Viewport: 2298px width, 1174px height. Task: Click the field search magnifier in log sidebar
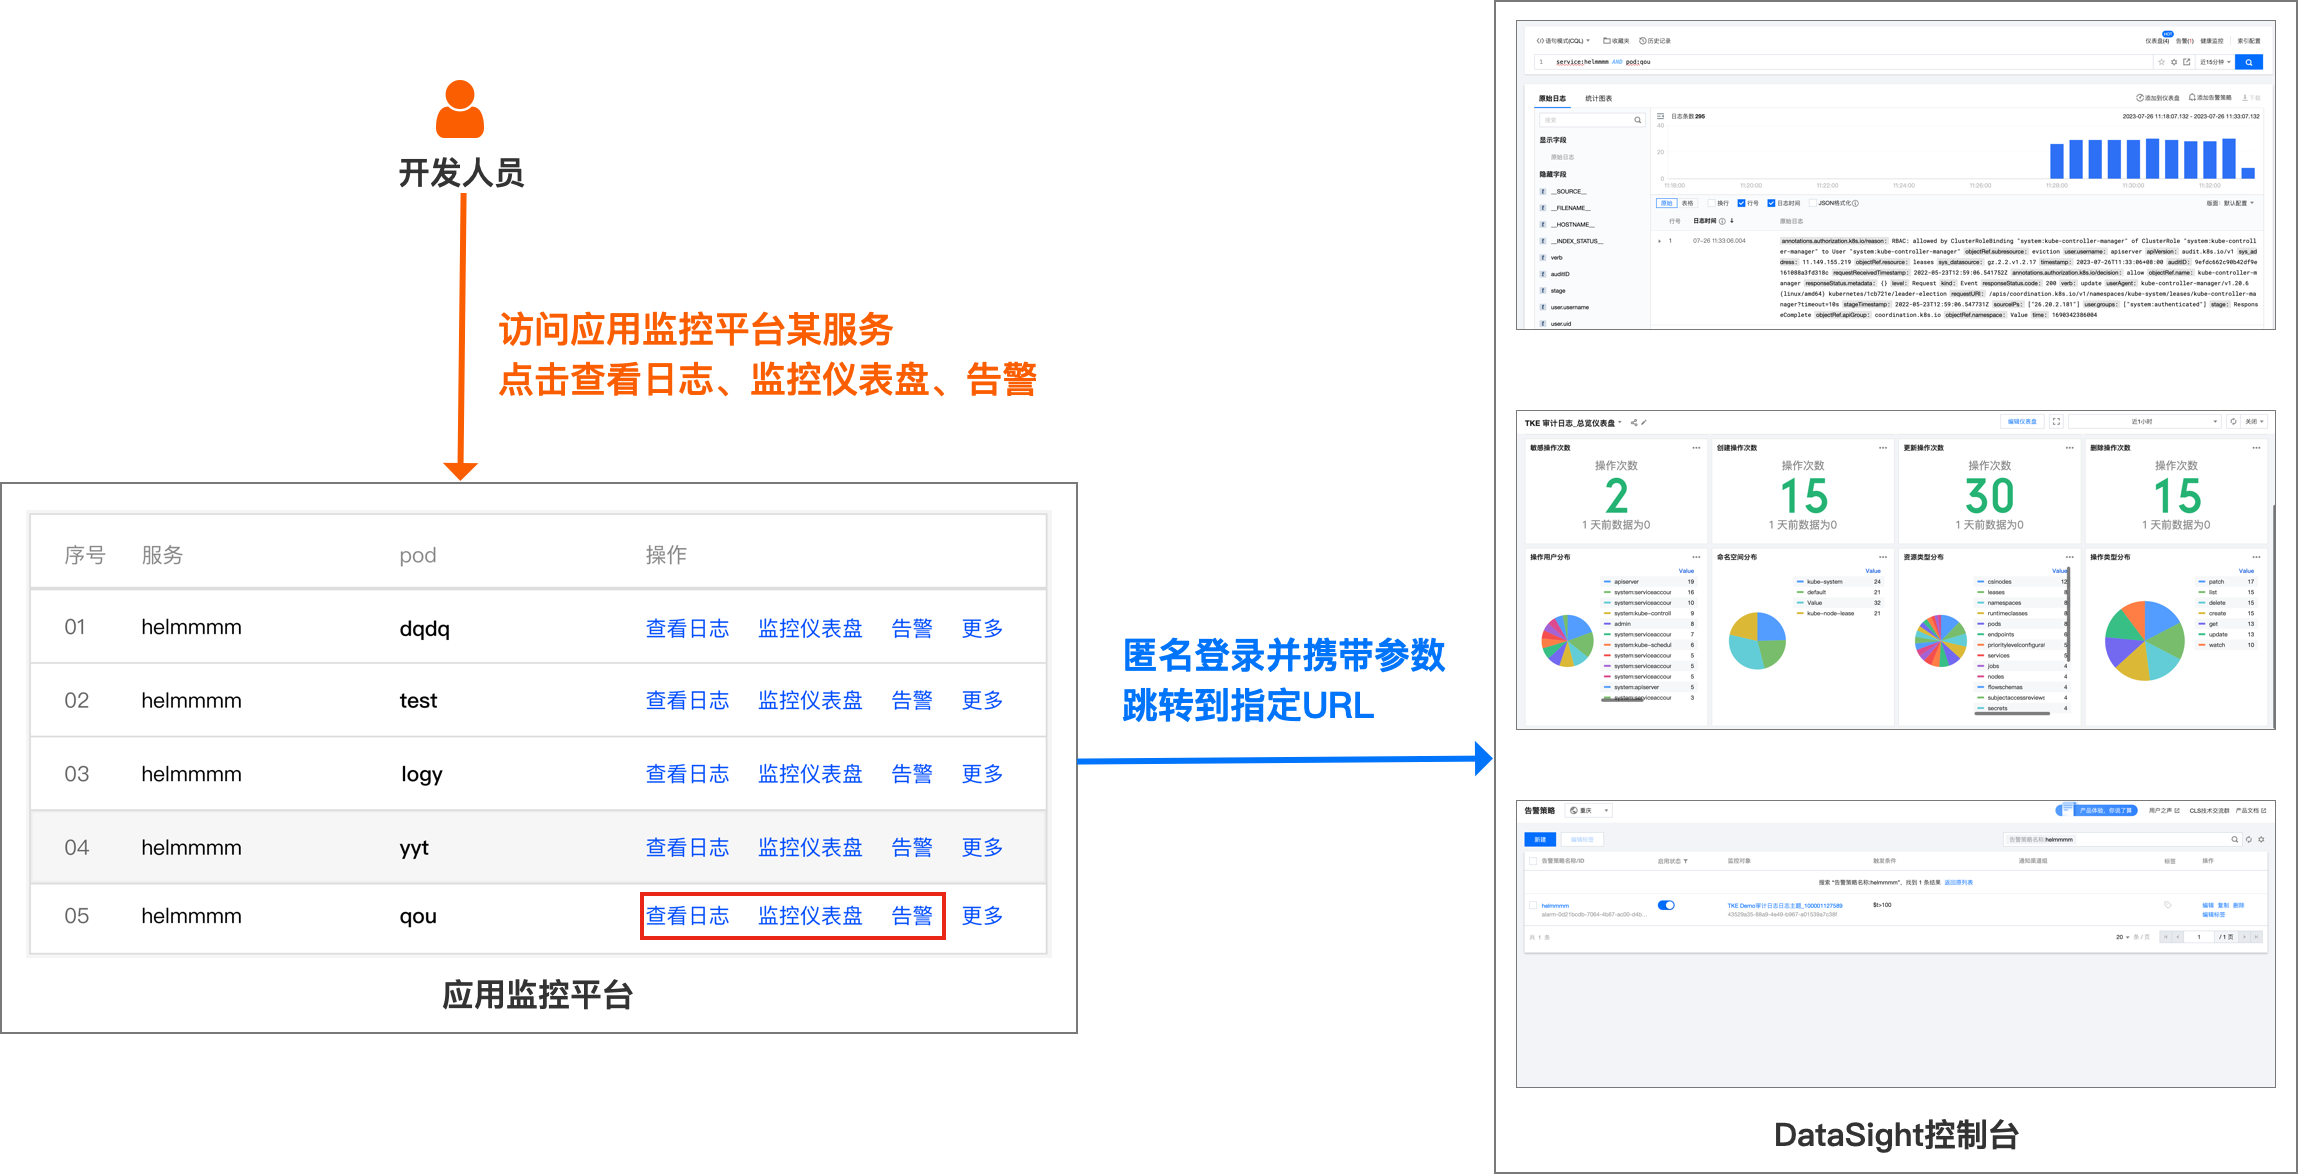coord(1638,120)
